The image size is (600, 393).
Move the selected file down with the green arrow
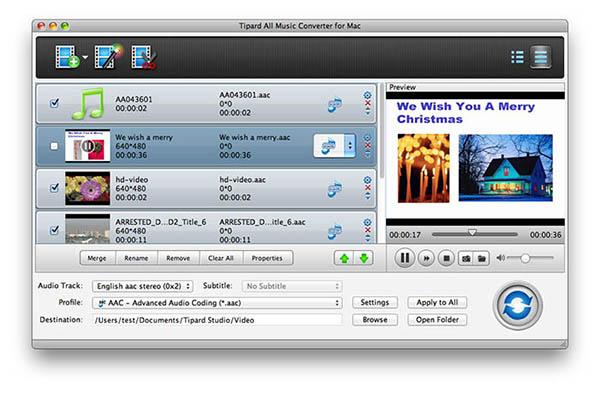point(364,258)
